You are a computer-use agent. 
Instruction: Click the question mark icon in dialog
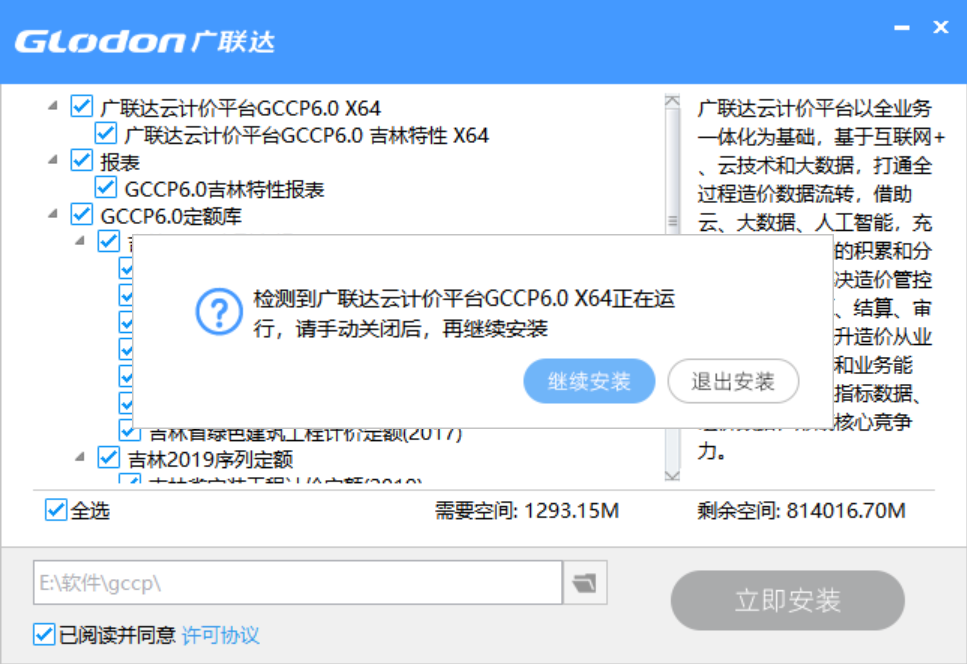click(219, 312)
